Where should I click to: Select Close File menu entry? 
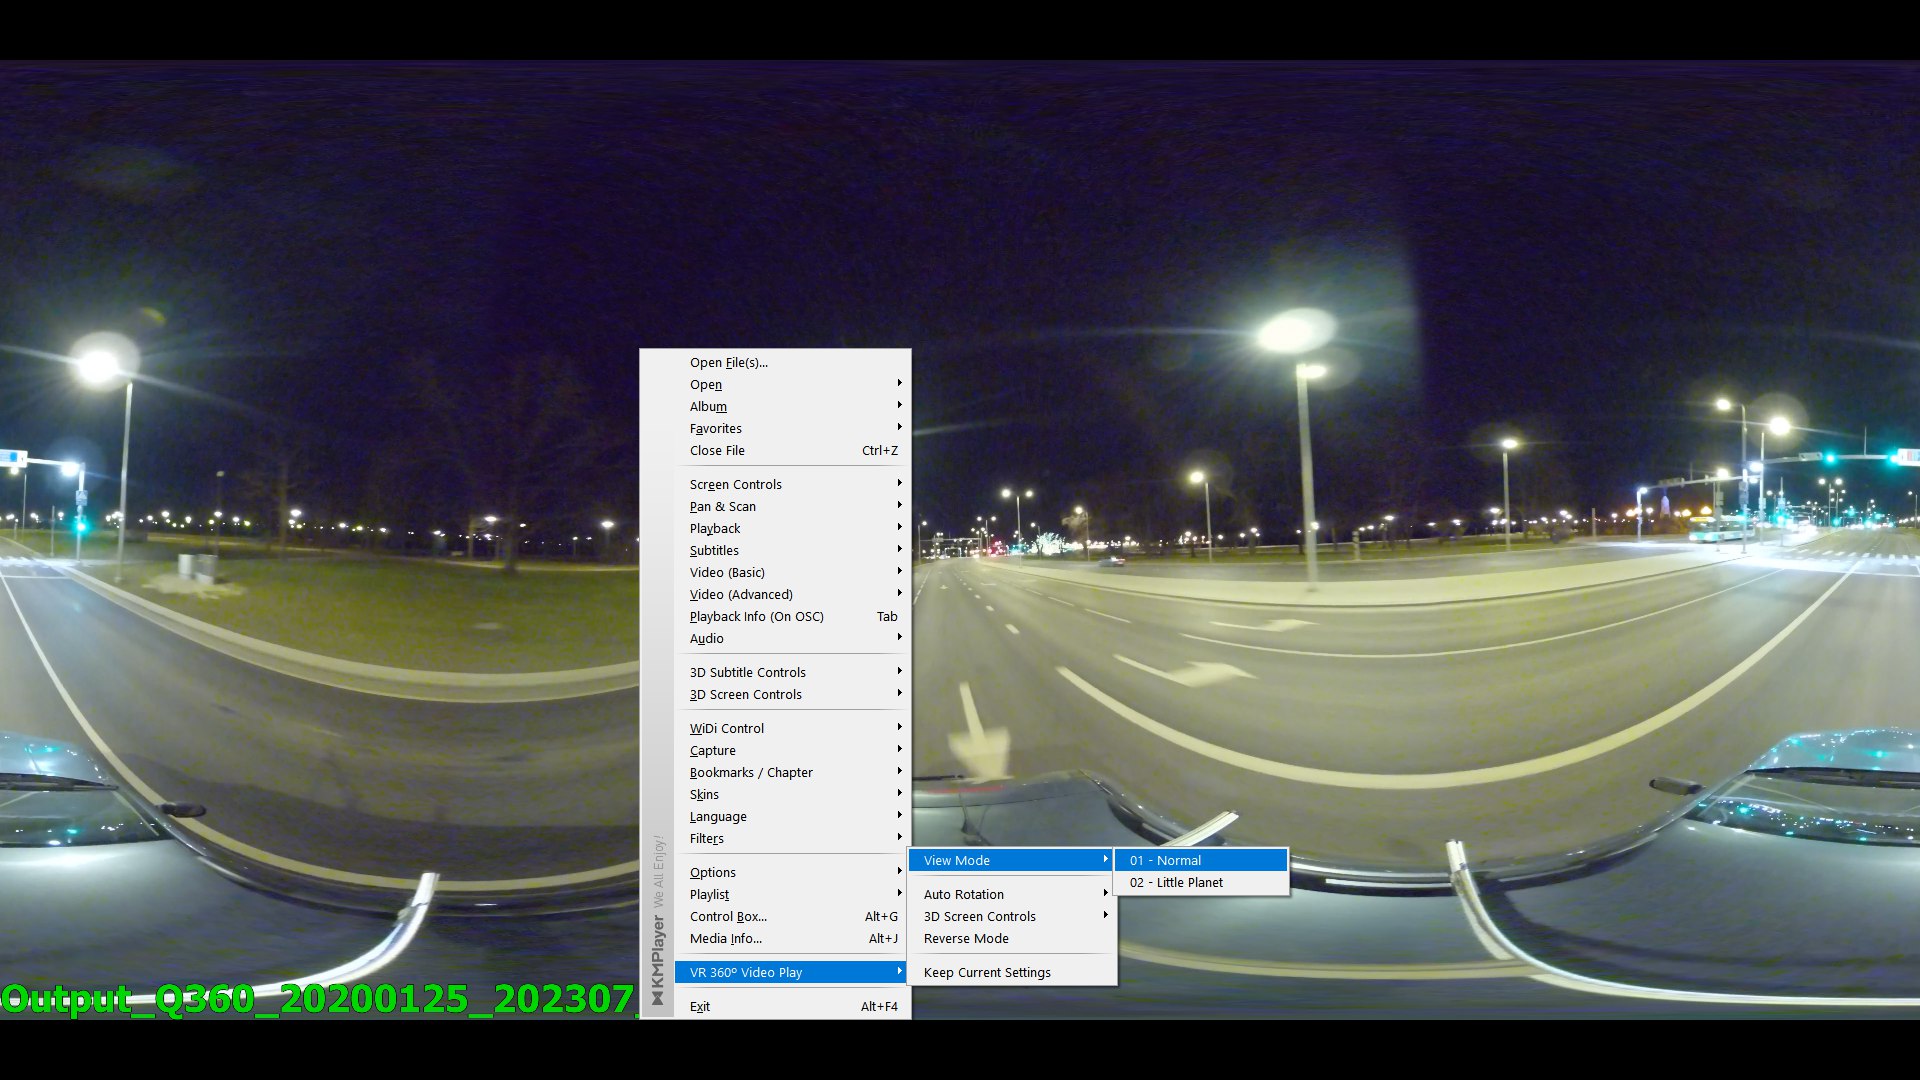click(x=790, y=450)
